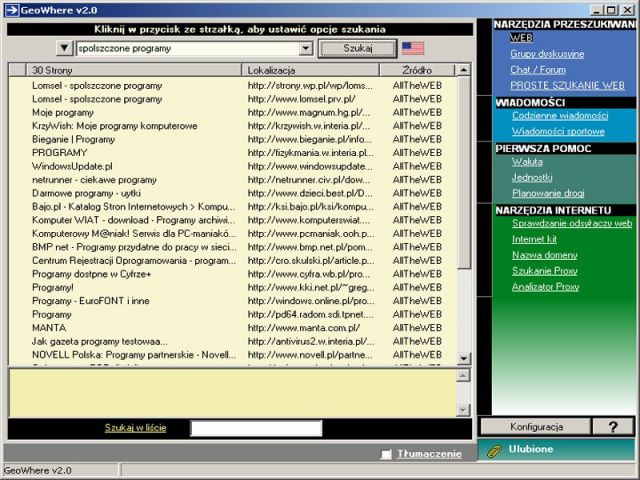Open Chat / Forum search
This screenshot has height=480, width=640.
click(x=538, y=70)
